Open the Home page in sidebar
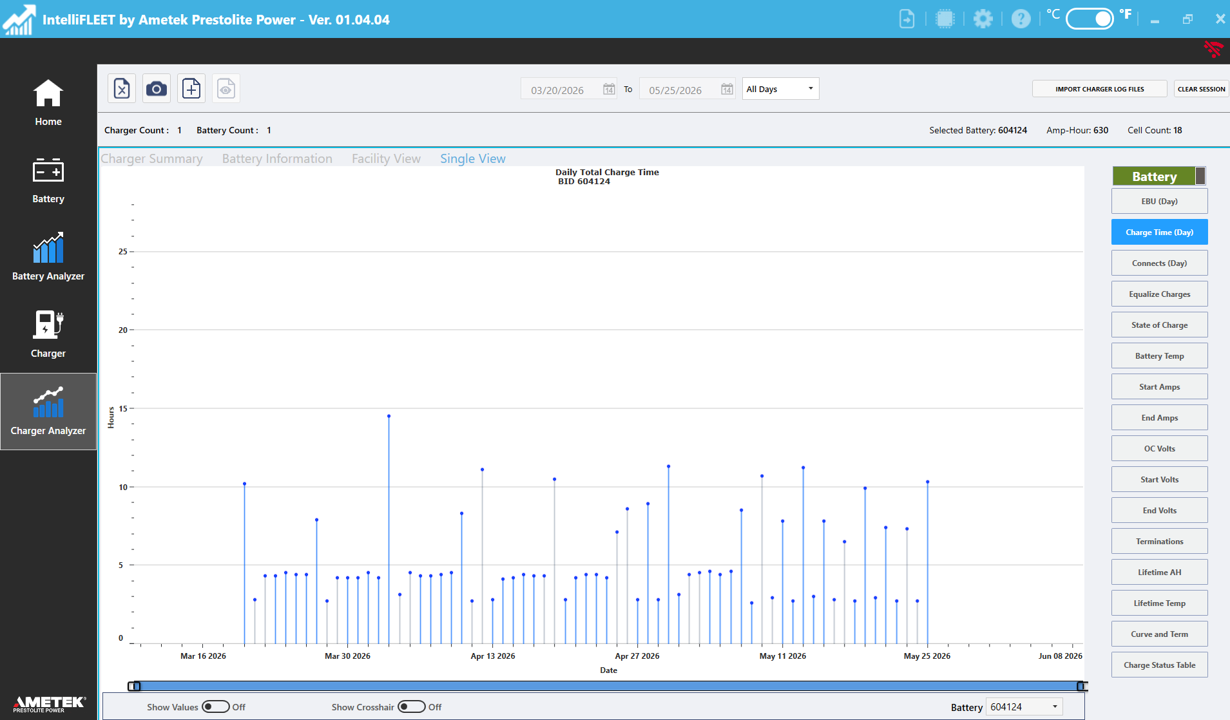This screenshot has width=1230, height=720. tap(48, 103)
